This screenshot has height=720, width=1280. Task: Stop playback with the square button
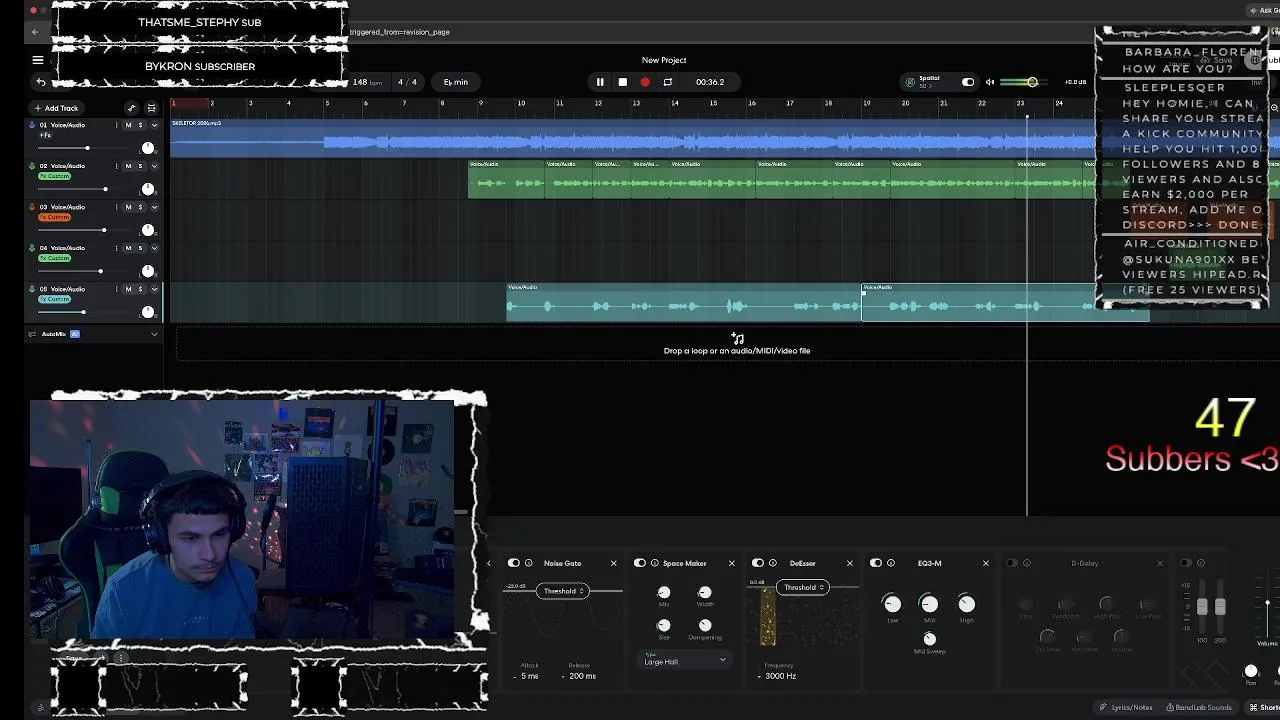point(622,82)
